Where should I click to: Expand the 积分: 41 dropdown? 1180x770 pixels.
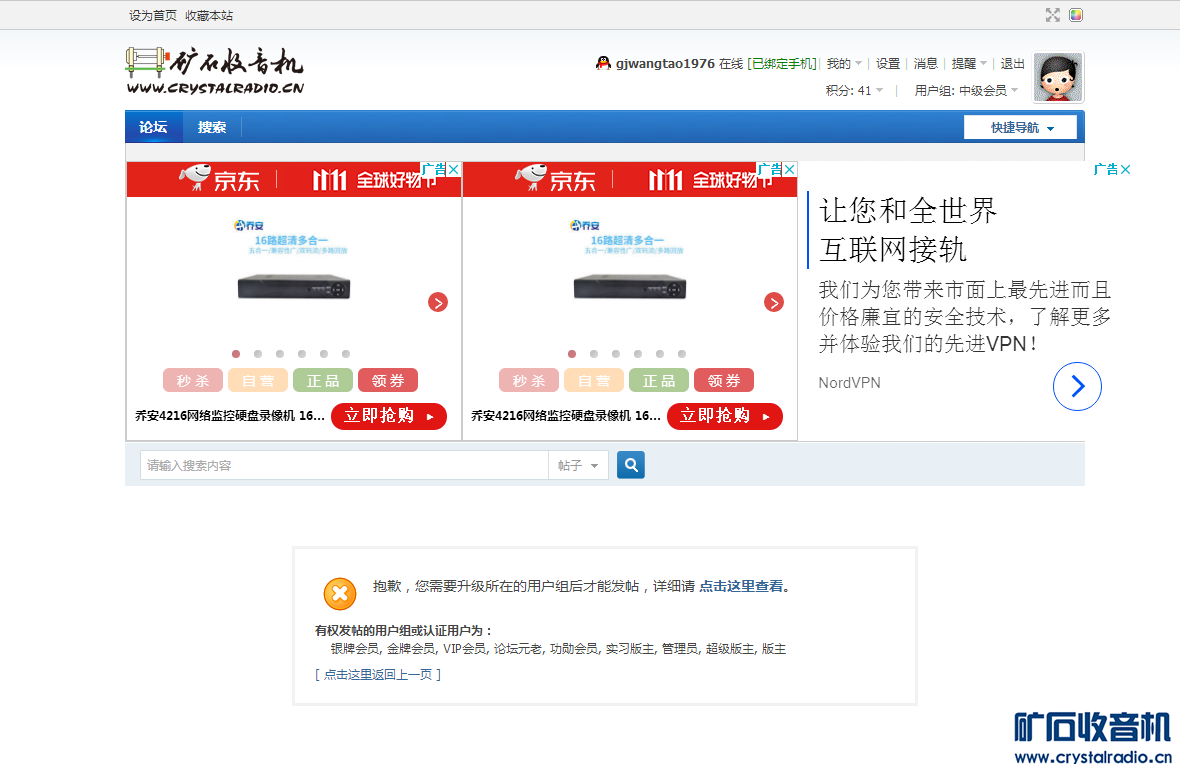(x=854, y=90)
